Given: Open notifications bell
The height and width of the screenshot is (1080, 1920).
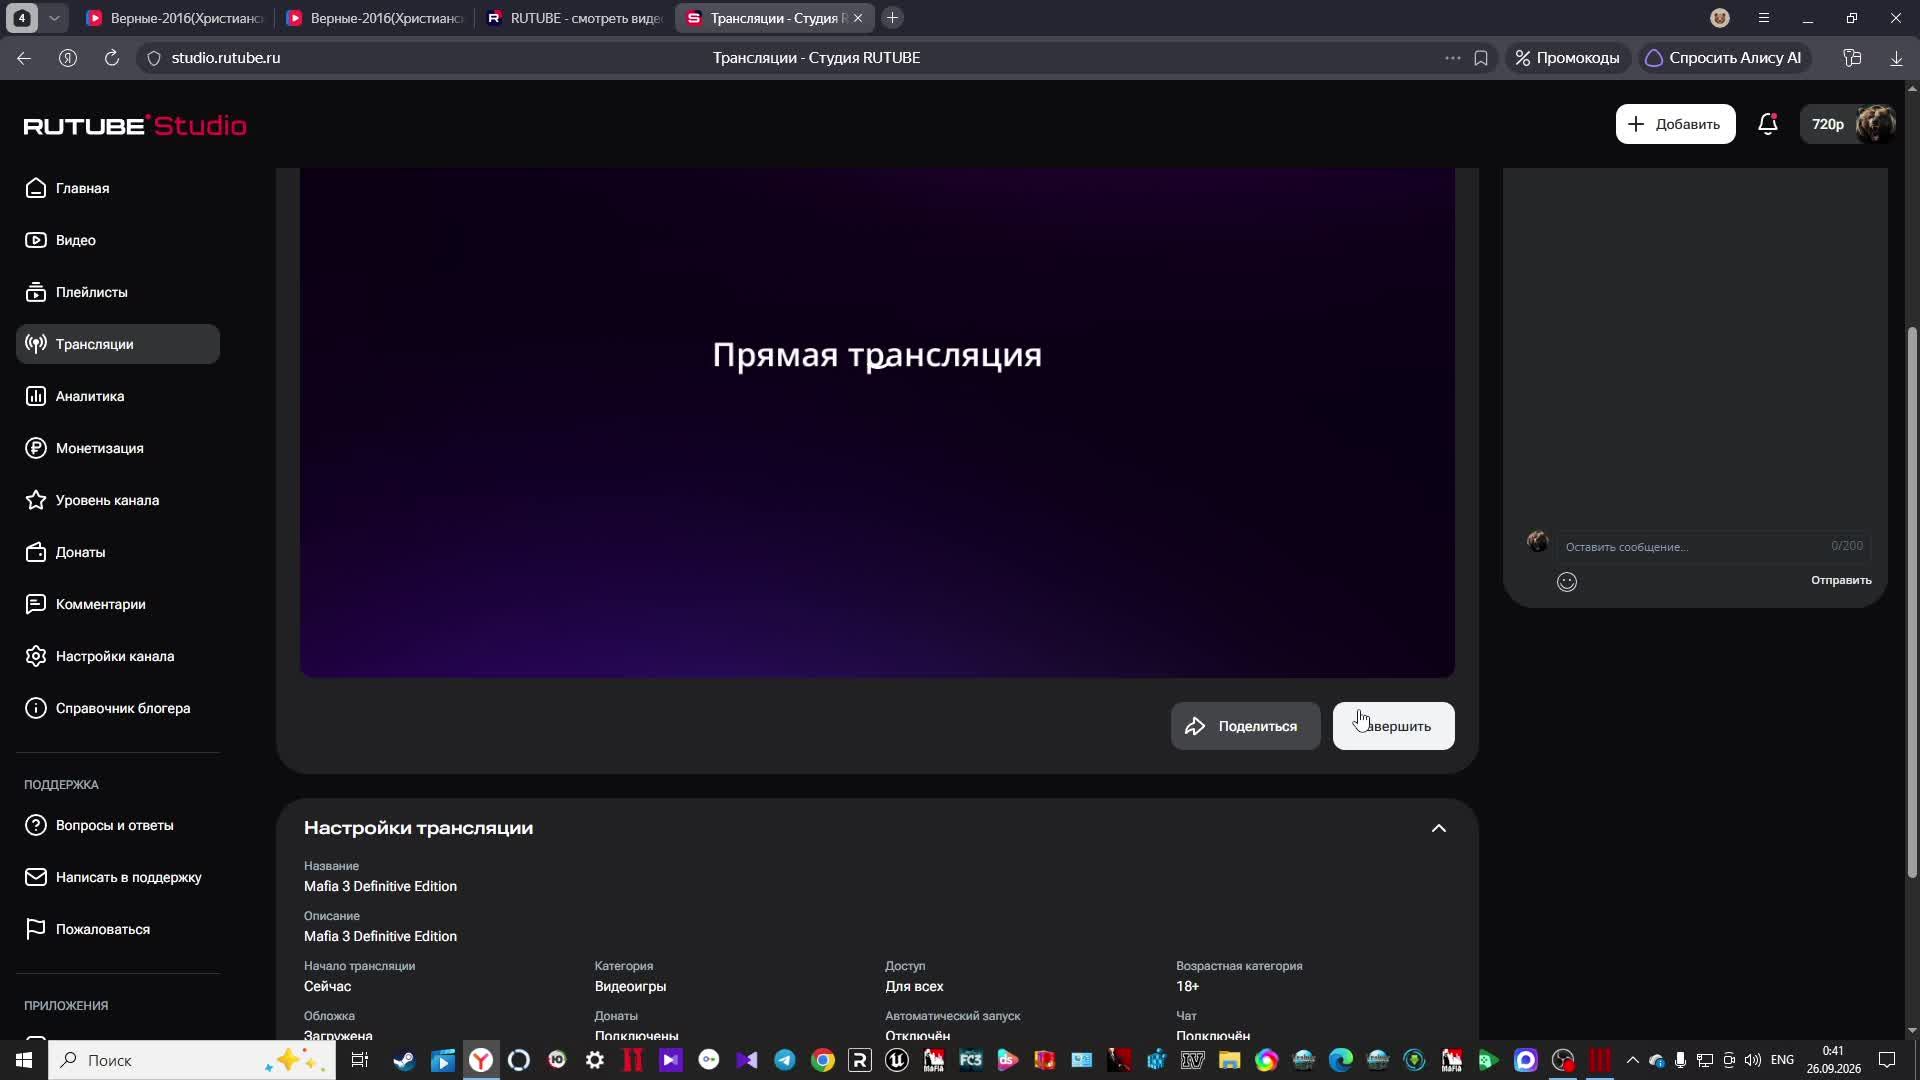Looking at the screenshot, I should (x=1767, y=124).
